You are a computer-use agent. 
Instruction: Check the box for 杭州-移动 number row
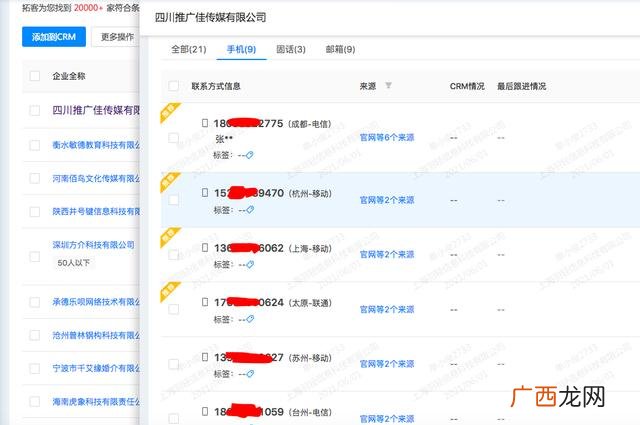click(173, 200)
